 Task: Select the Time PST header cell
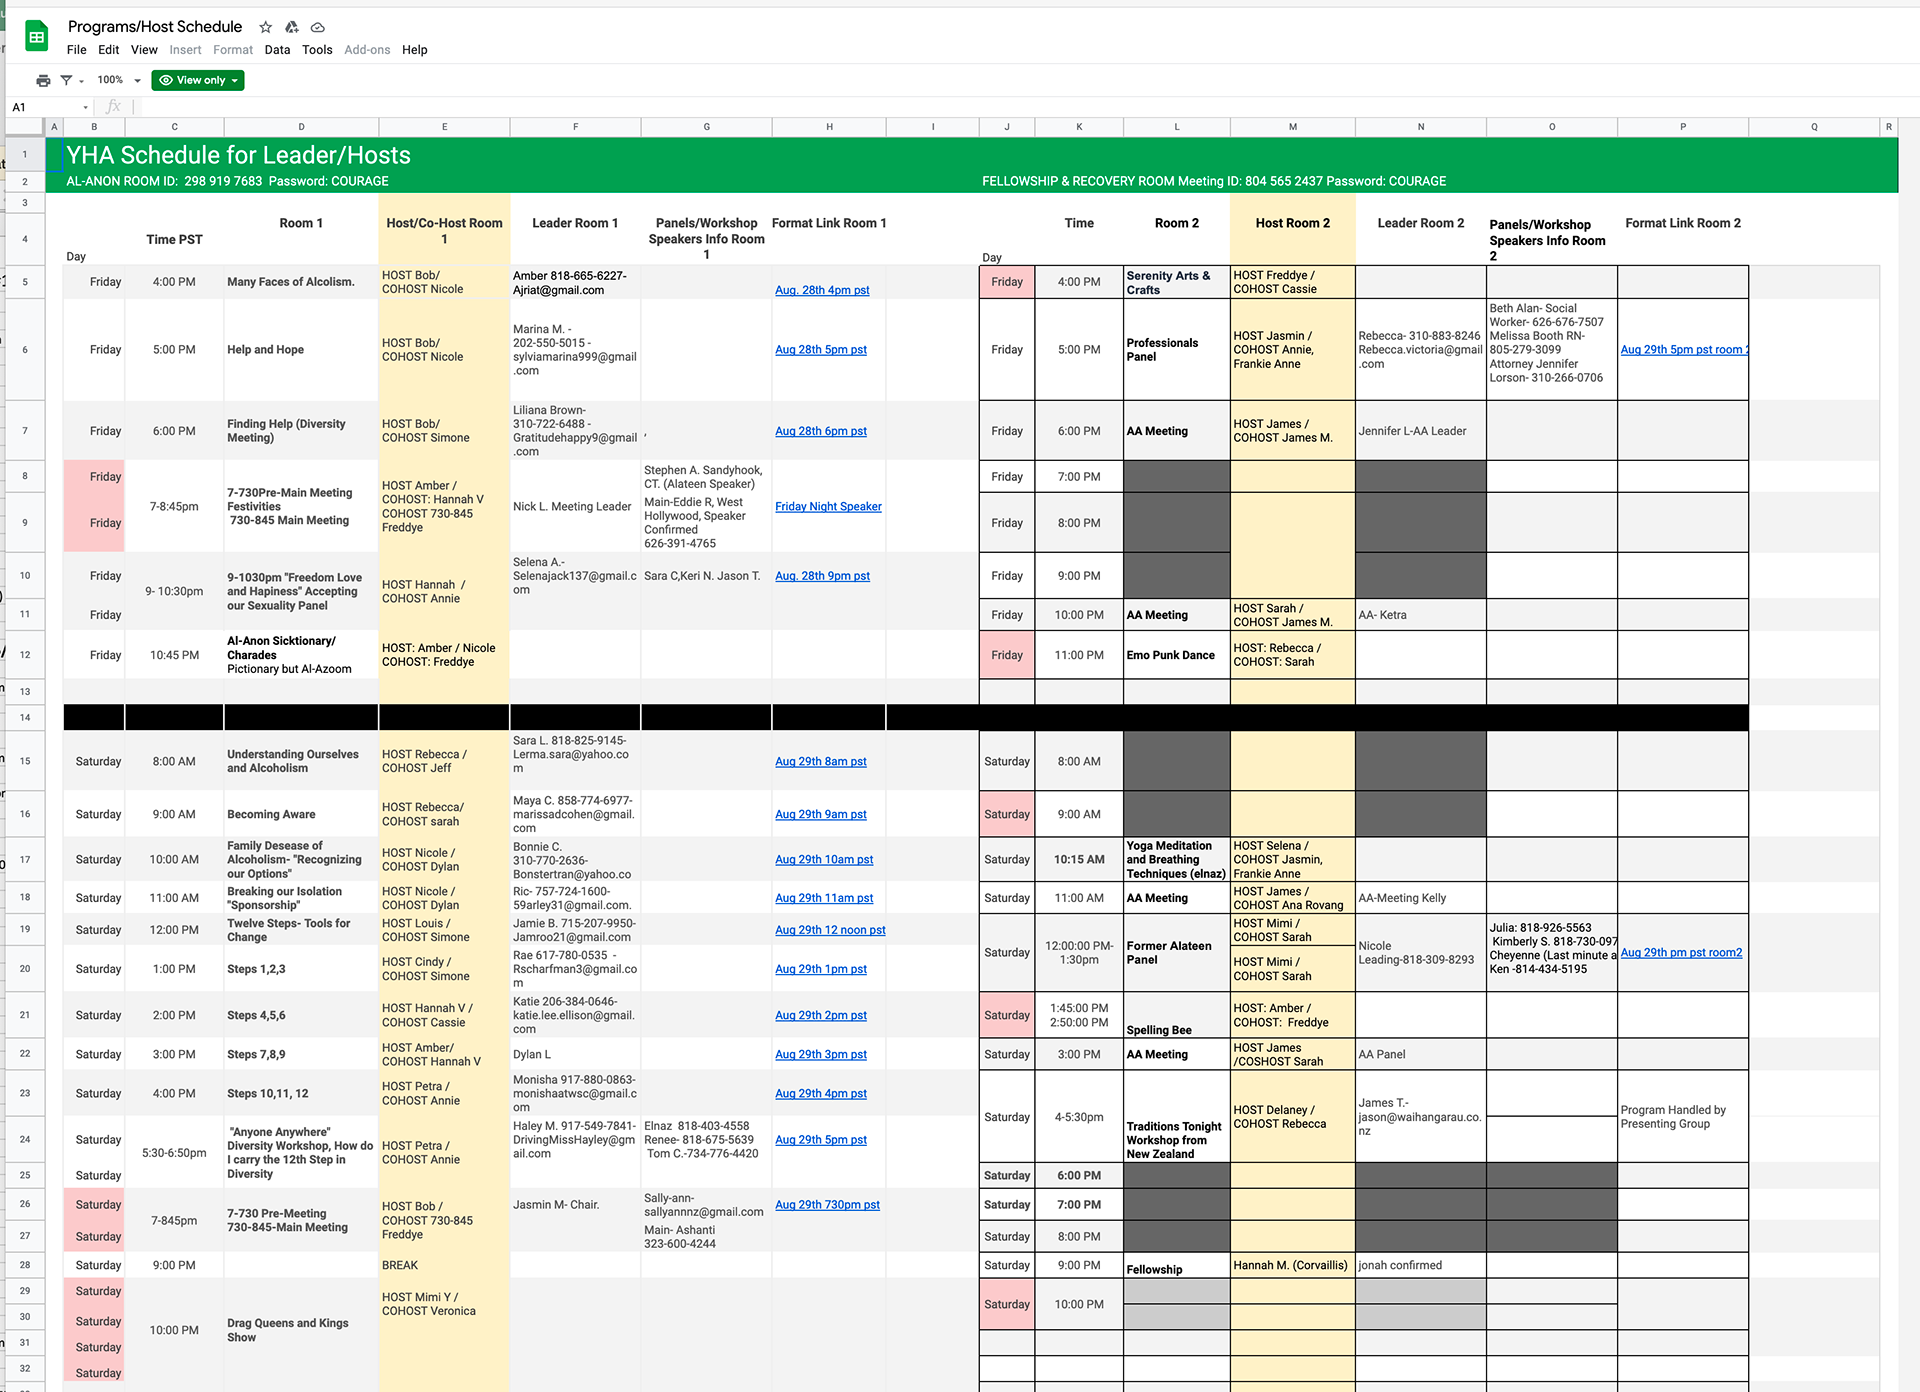pyautogui.click(x=174, y=239)
